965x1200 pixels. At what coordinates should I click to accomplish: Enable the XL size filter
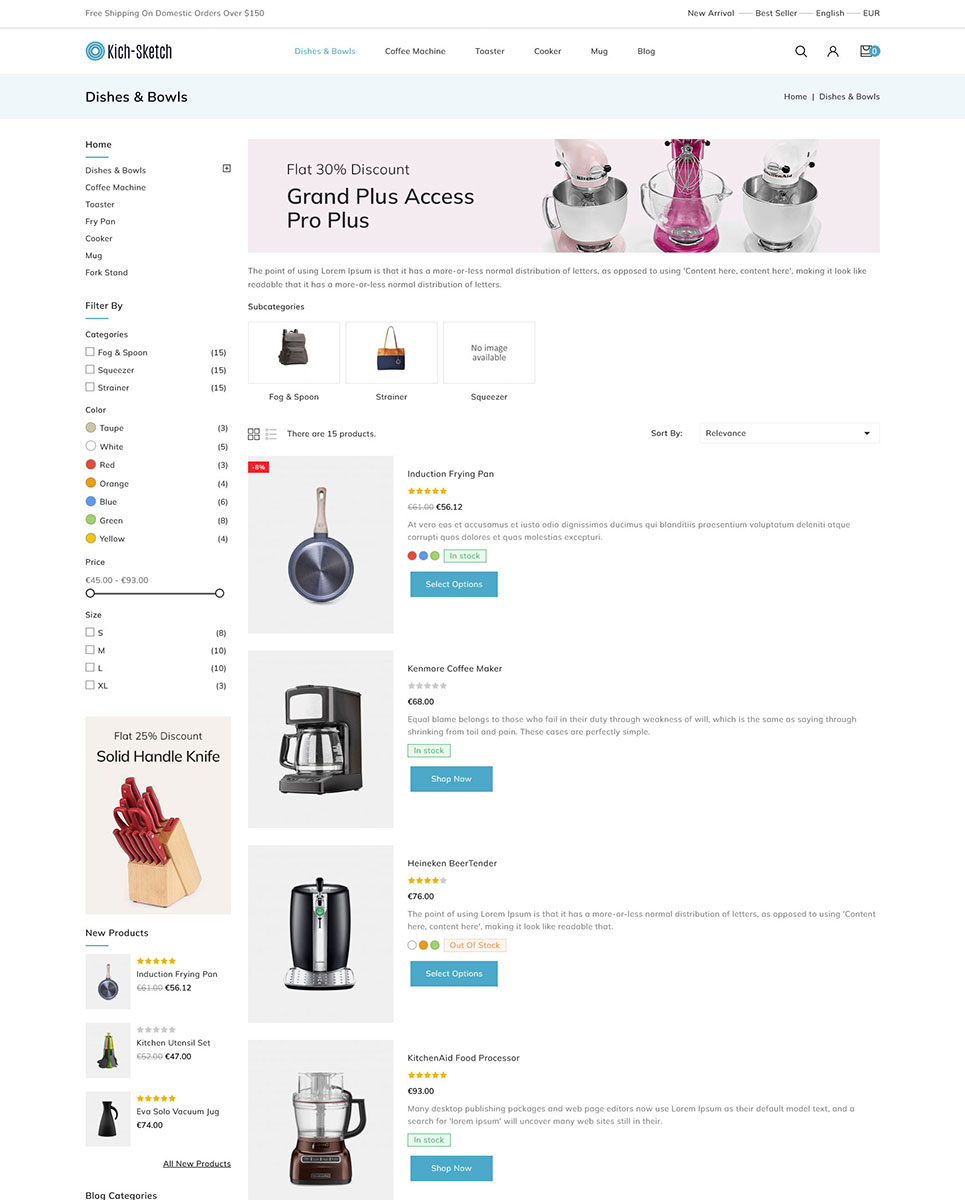coord(90,685)
